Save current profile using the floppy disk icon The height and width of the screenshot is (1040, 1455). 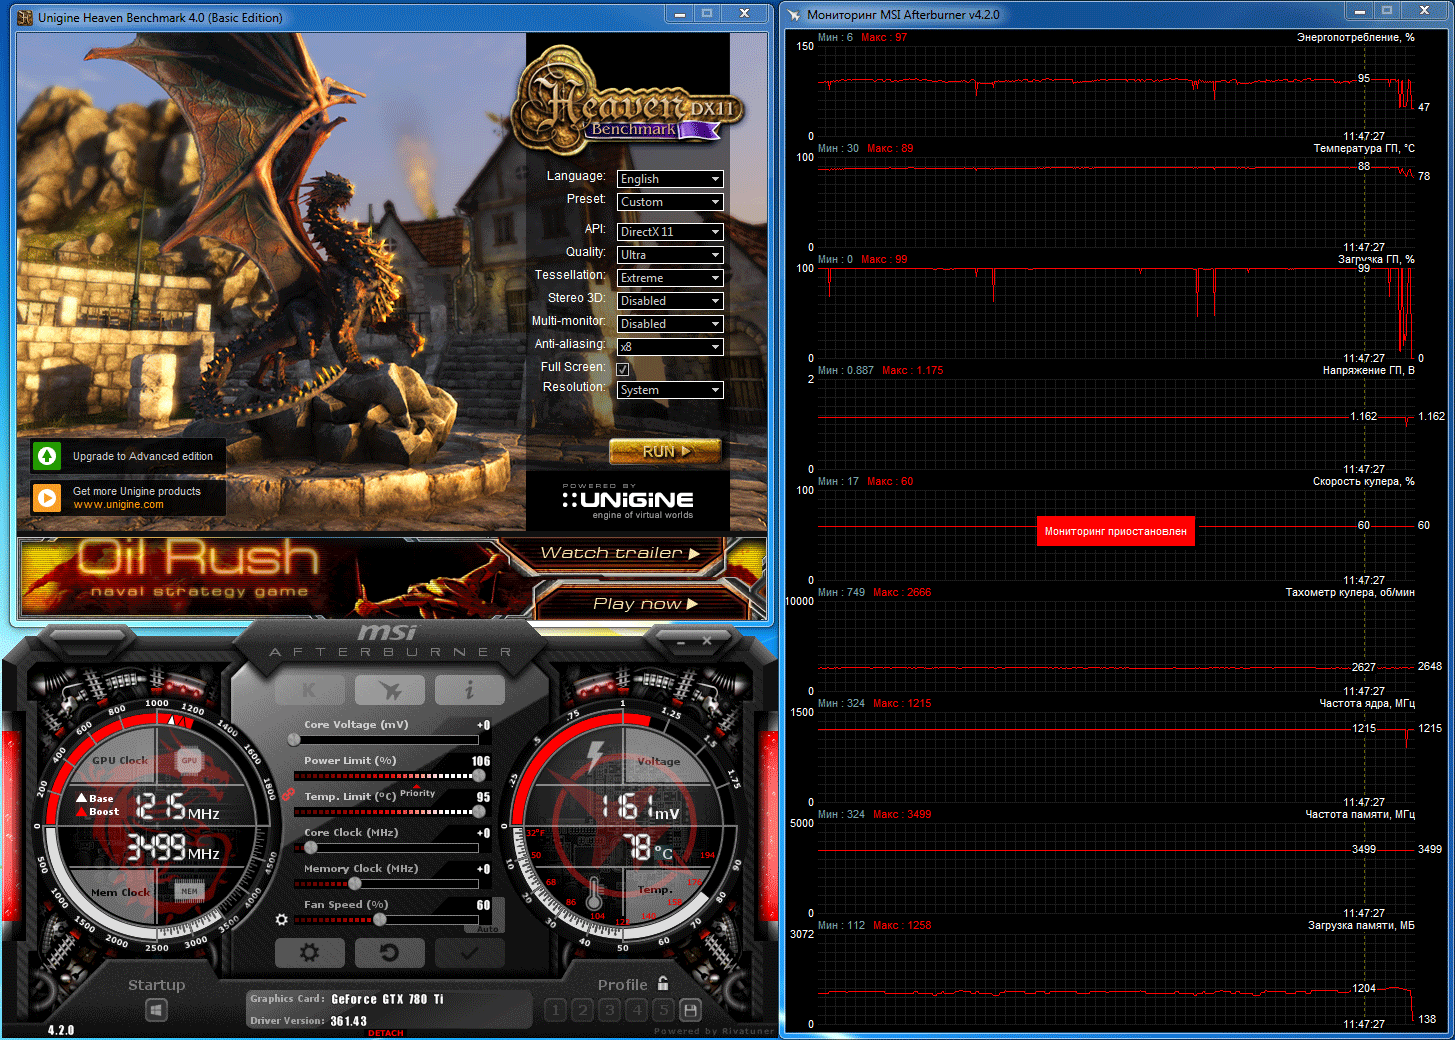point(690,1010)
